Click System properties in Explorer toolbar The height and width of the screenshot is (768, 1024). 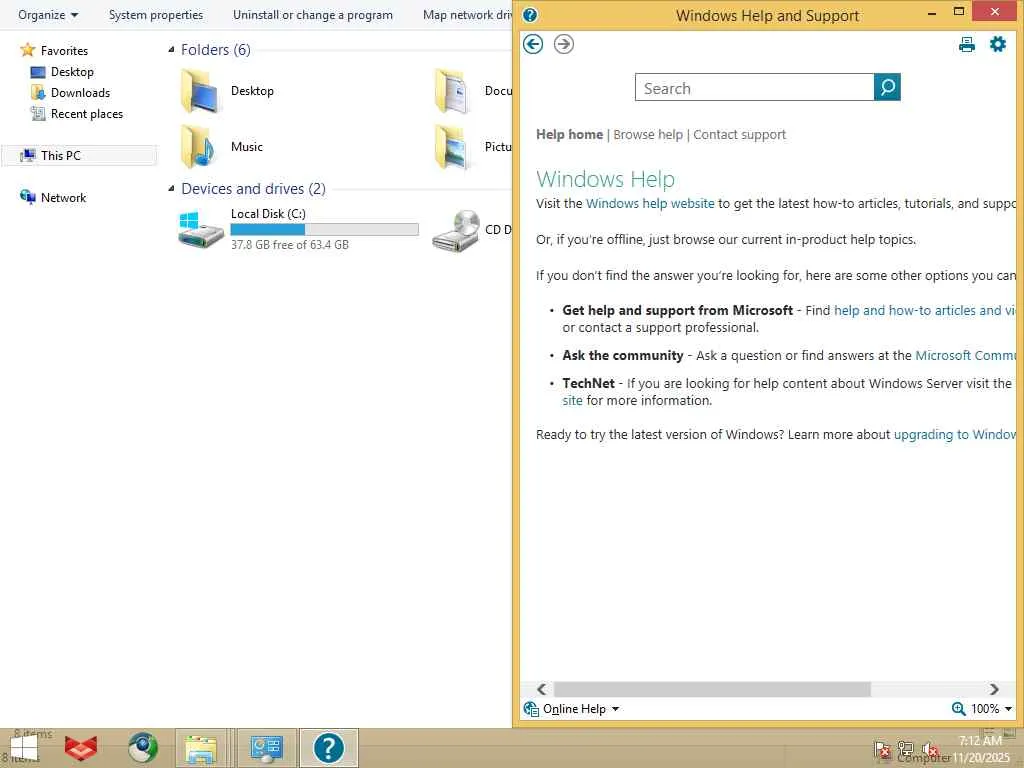coord(155,15)
